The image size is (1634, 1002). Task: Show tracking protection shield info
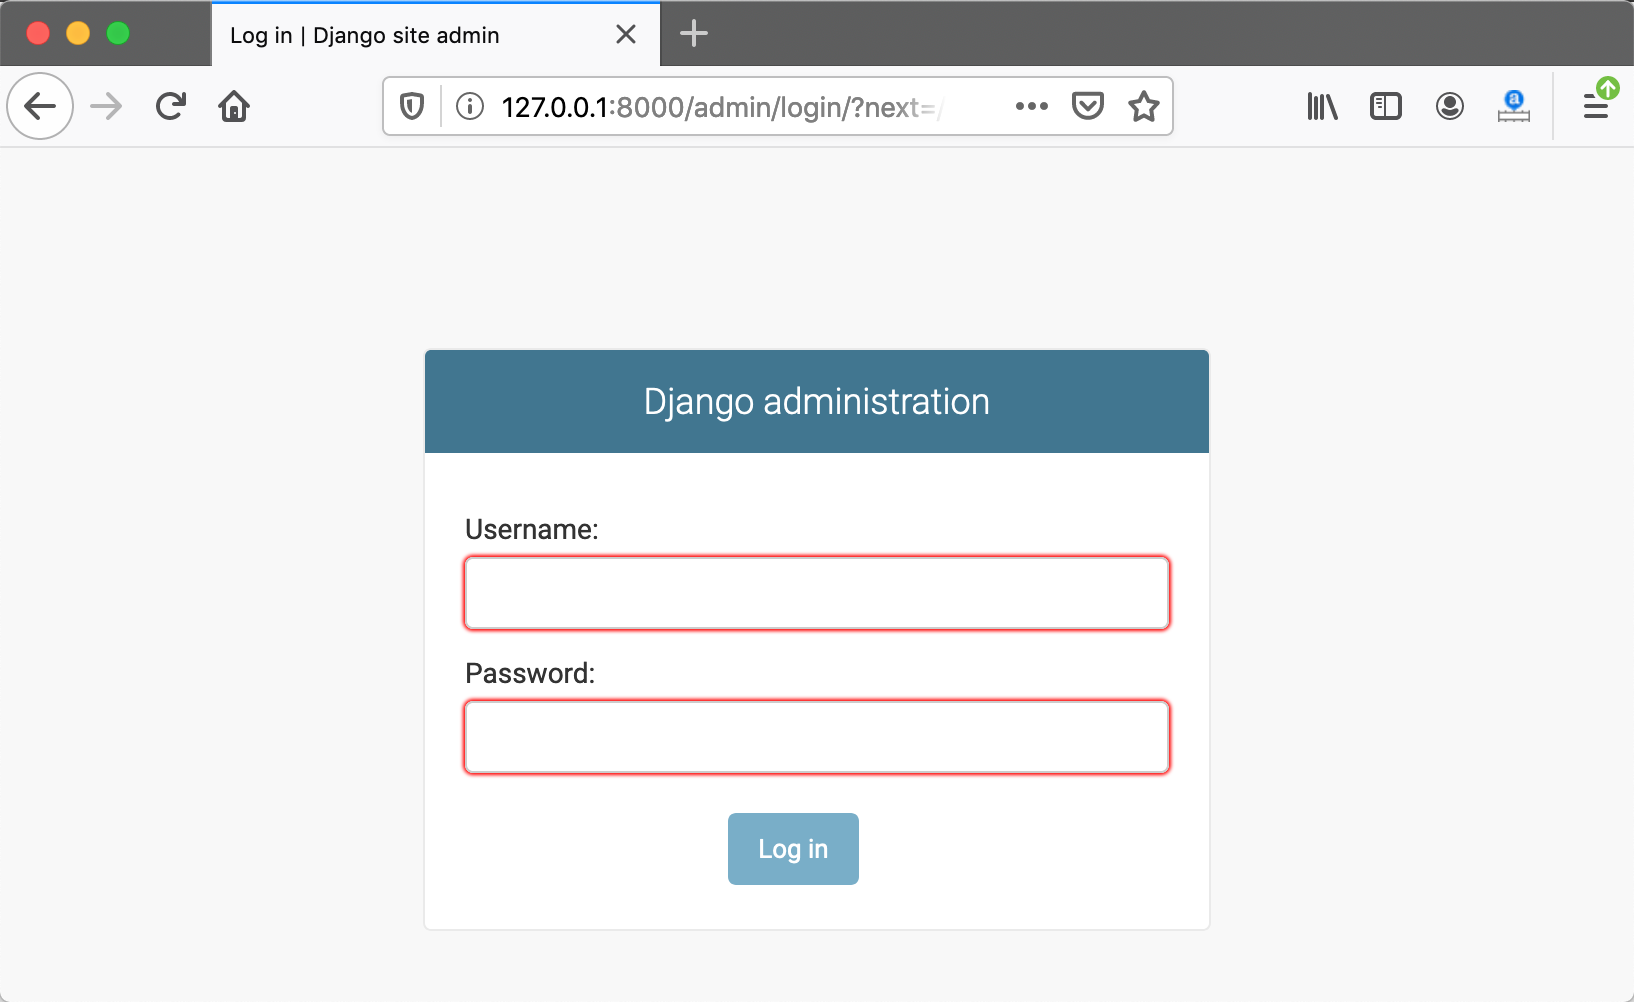(x=412, y=106)
